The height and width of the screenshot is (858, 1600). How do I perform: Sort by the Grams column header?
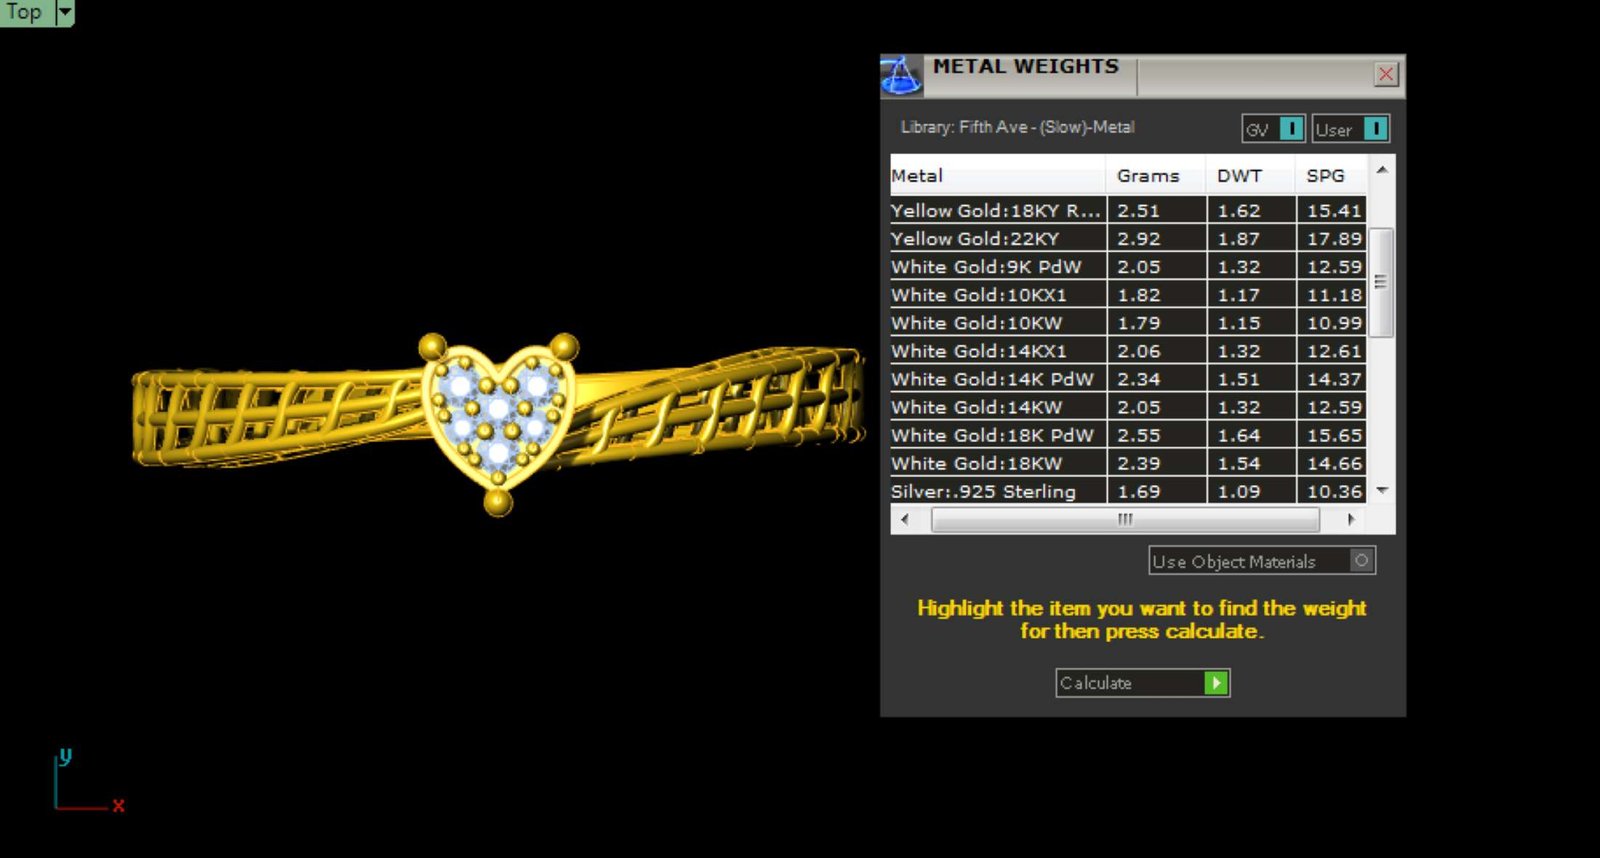pyautogui.click(x=1148, y=176)
